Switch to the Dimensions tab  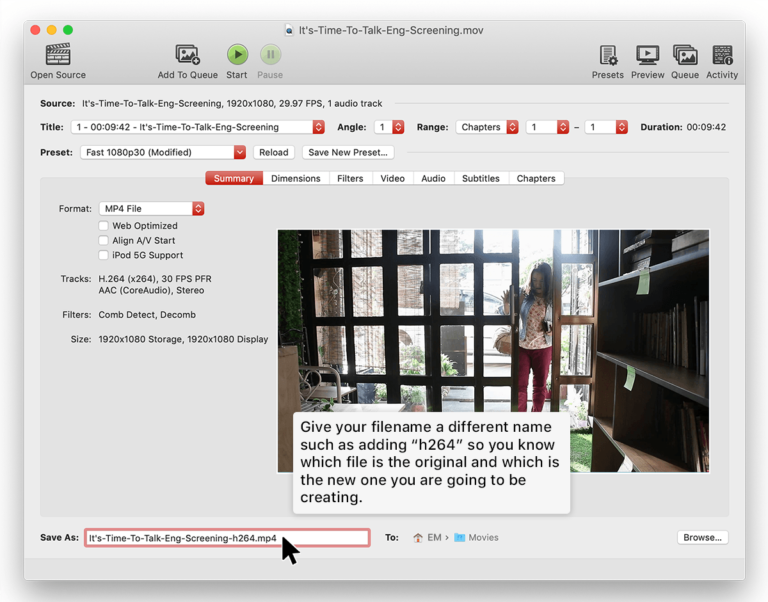(x=296, y=178)
